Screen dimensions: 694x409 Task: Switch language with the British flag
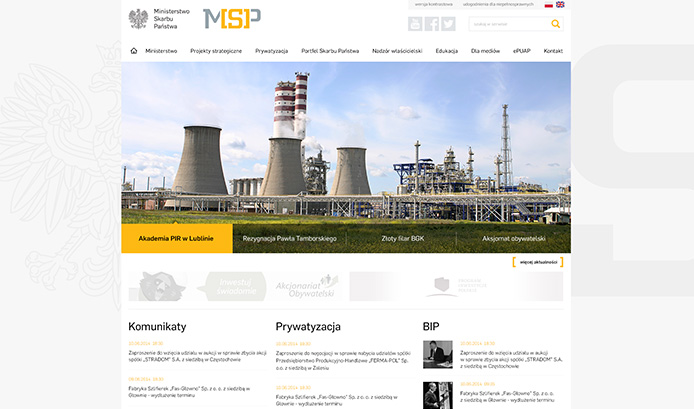click(560, 4)
